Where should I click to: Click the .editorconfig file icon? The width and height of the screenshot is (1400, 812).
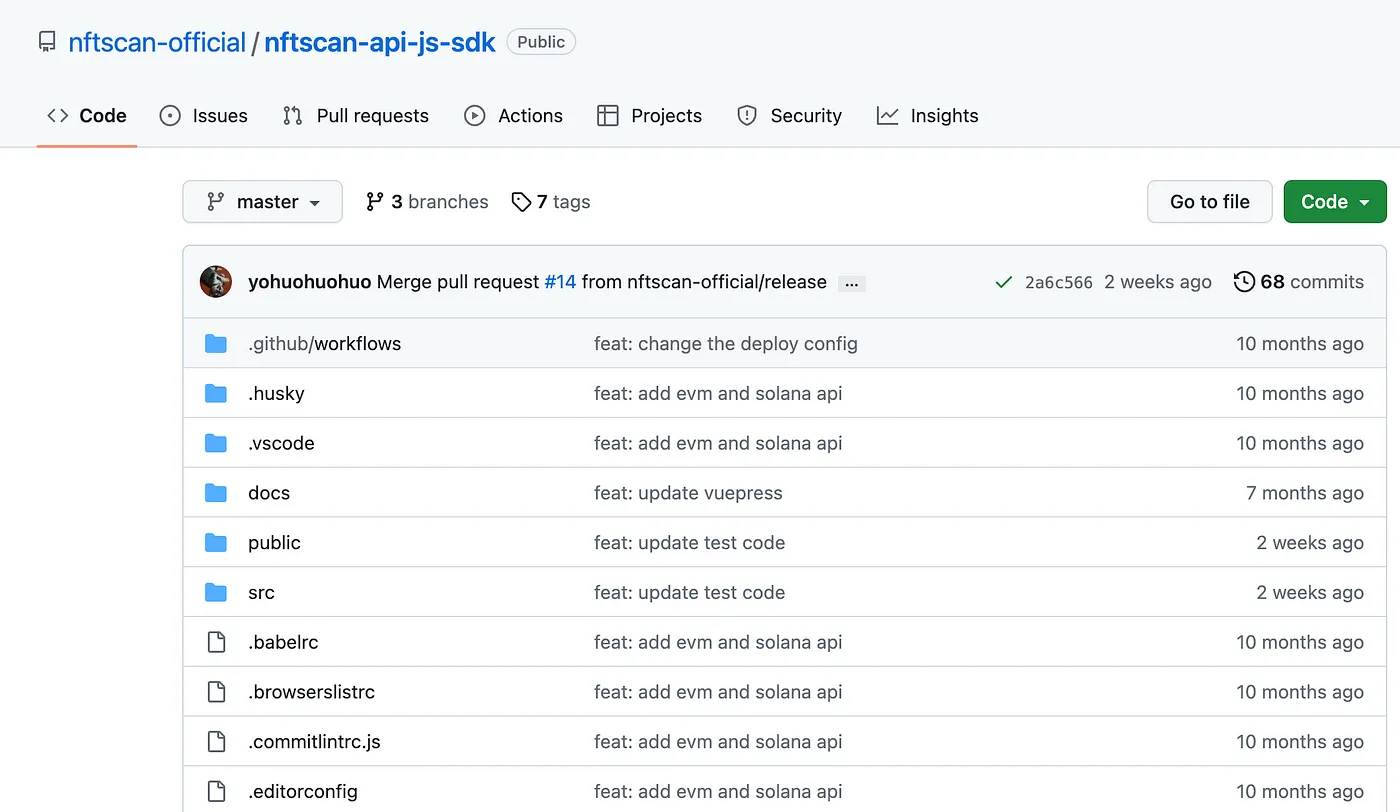(x=216, y=792)
